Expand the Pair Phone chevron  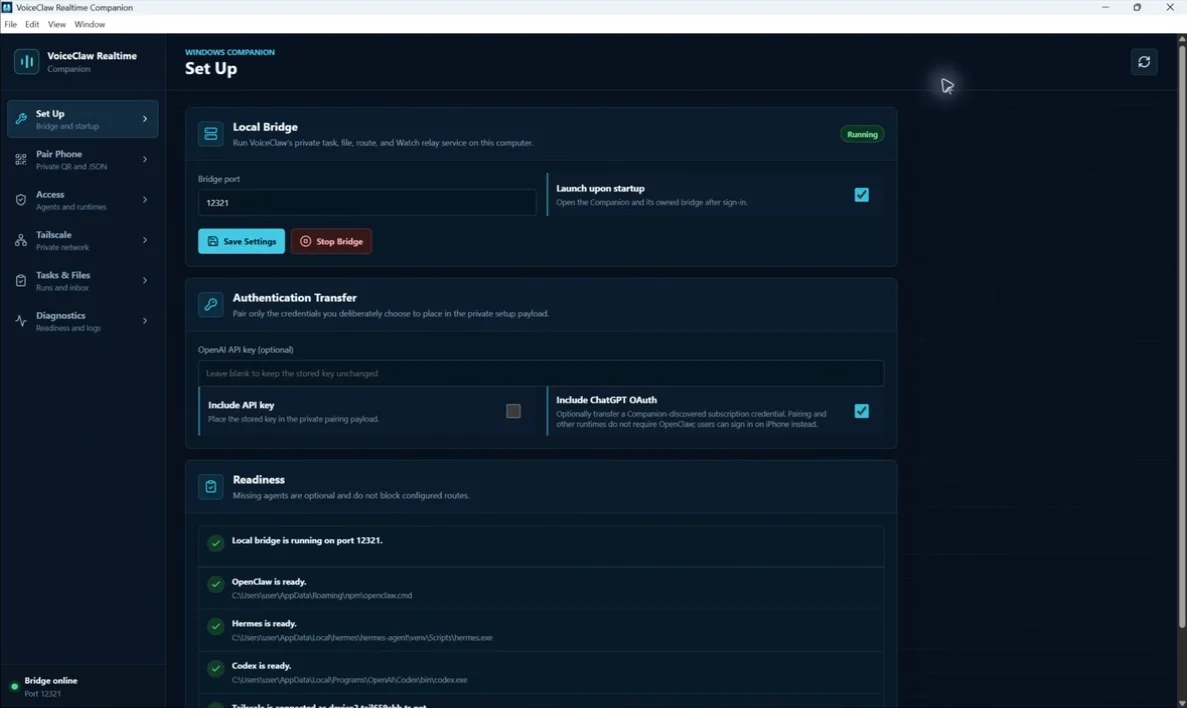pos(145,159)
